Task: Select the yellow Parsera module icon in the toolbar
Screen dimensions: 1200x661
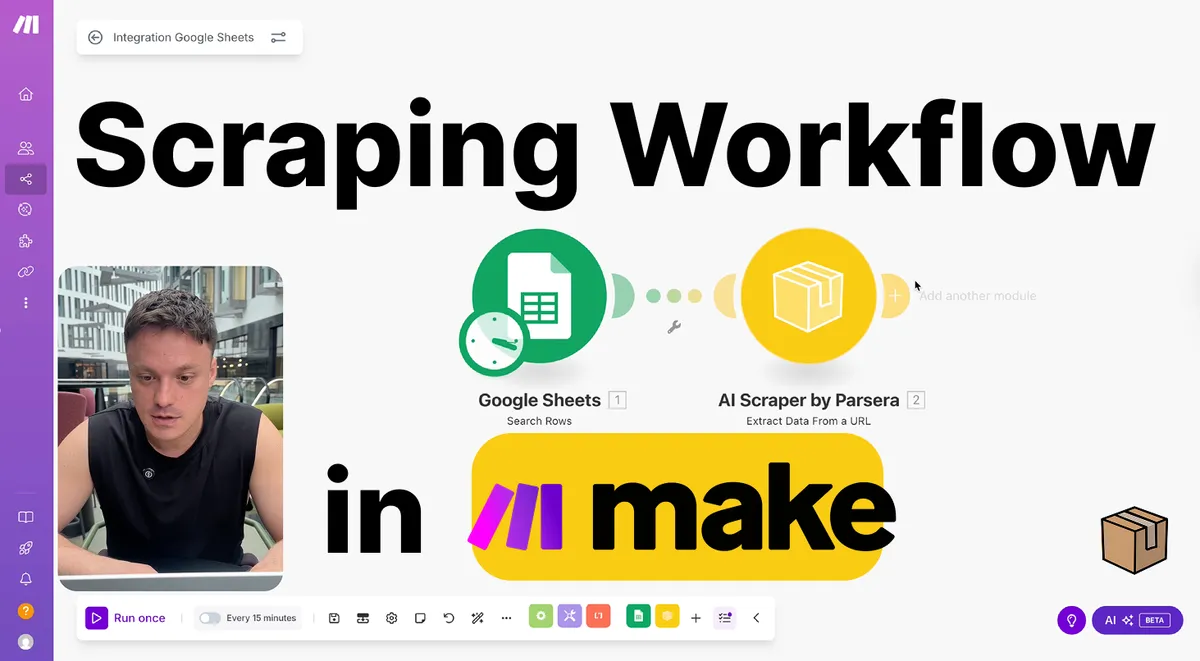Action: click(x=666, y=618)
